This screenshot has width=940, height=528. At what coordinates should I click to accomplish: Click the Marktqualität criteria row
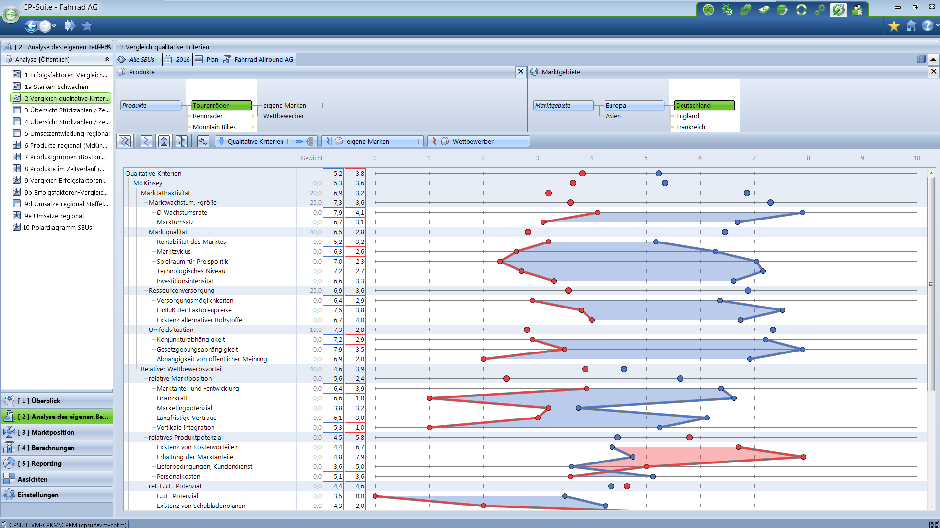168,232
